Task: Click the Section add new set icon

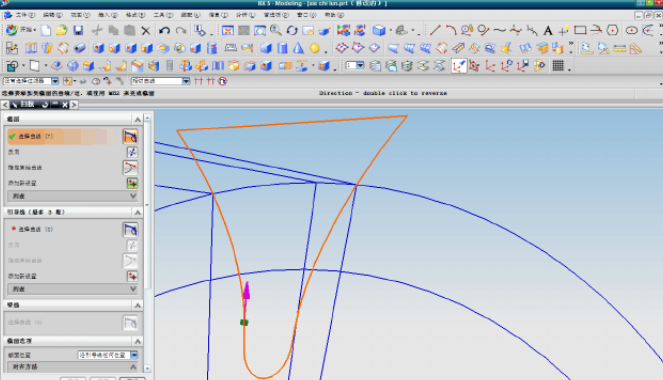Action: 132,183
